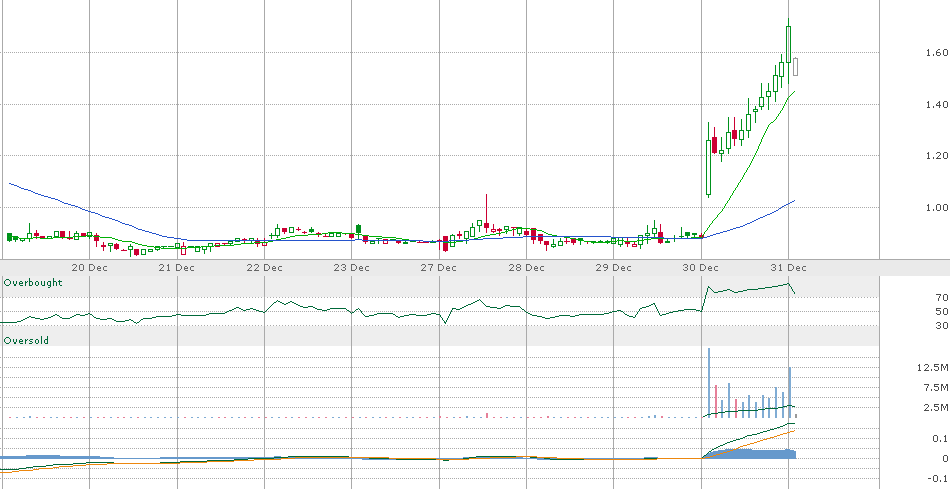Click the 1.60 price axis label
The width and height of the screenshot is (950, 489).
coord(937,53)
